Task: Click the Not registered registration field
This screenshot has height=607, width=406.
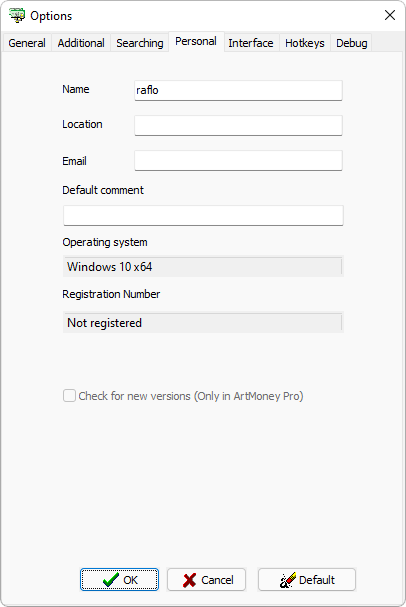Action: click(203, 322)
